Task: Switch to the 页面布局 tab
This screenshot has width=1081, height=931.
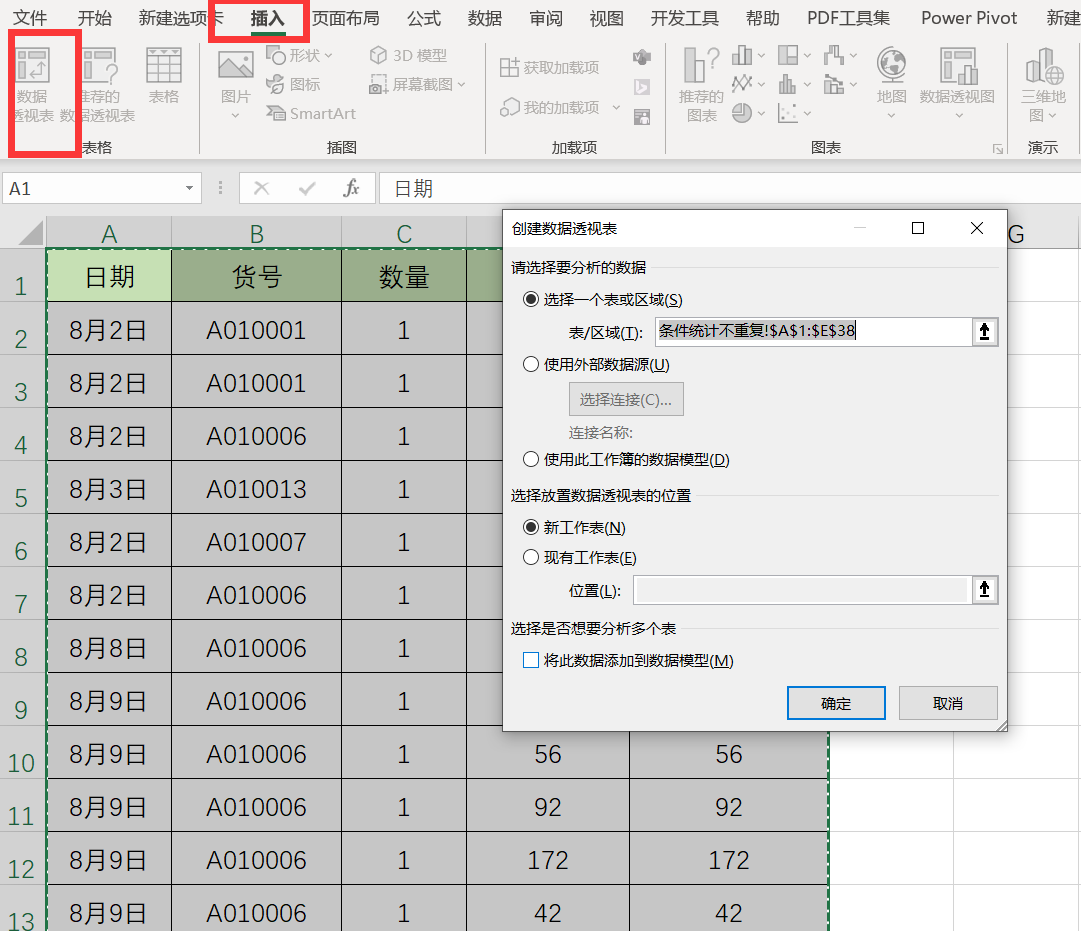Action: [x=345, y=19]
